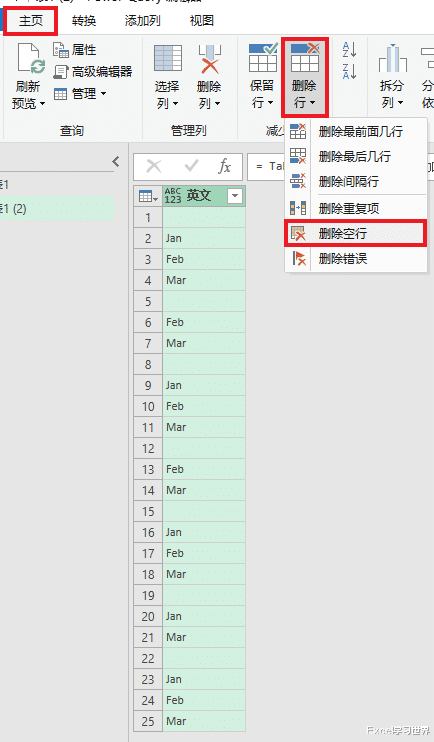Open the table corner menu icon

[148, 196]
